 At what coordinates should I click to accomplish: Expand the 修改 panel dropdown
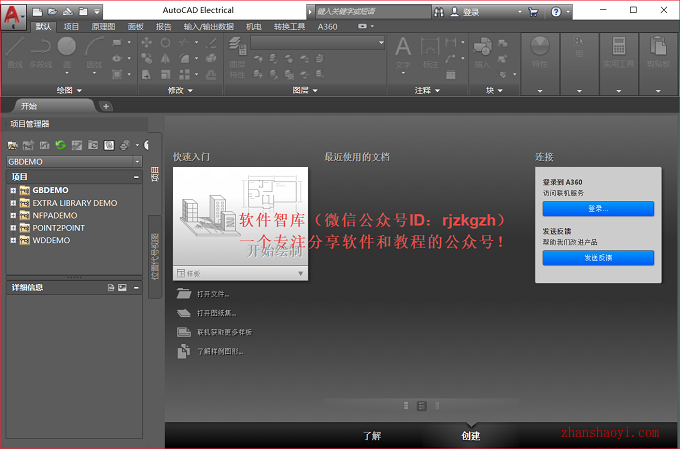pyautogui.click(x=180, y=90)
